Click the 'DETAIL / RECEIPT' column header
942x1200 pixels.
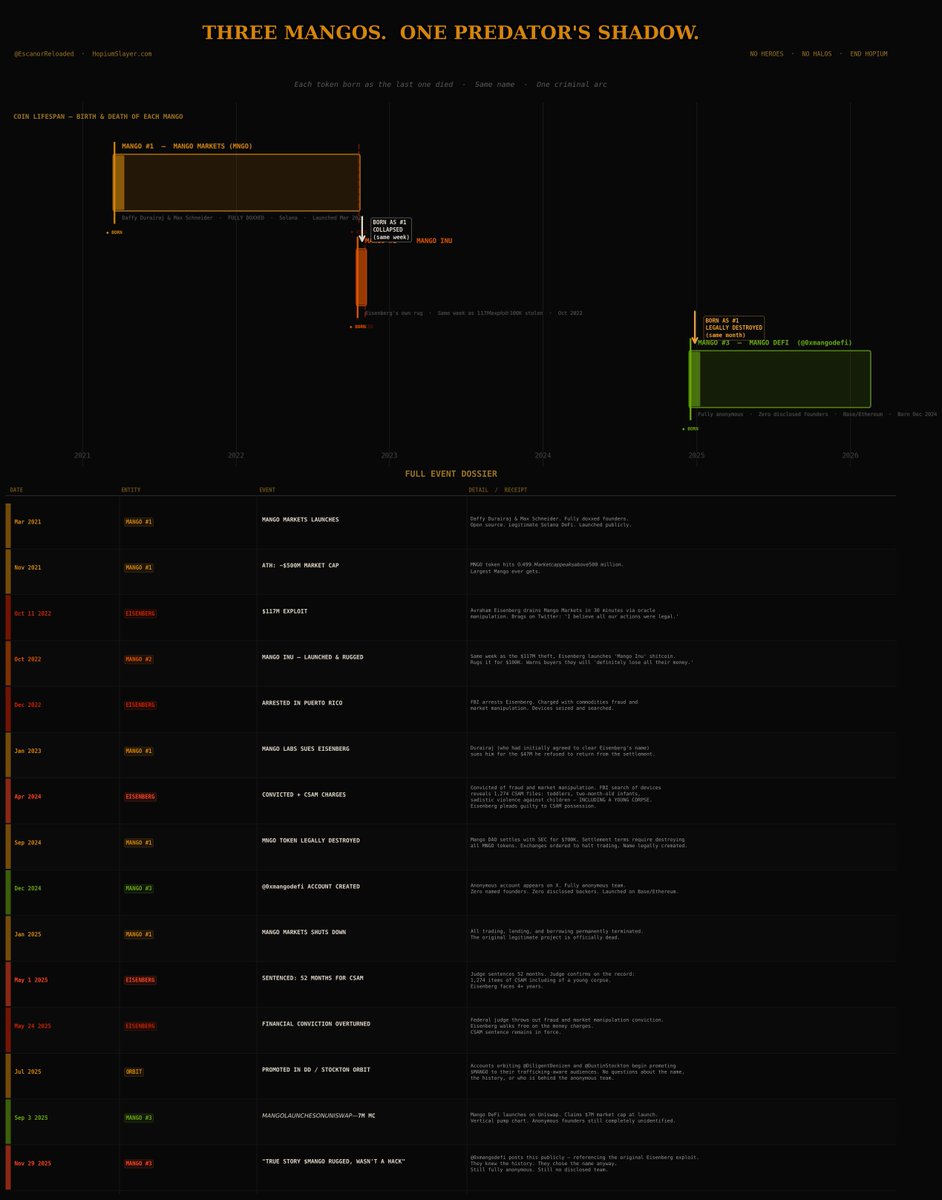pos(497,490)
